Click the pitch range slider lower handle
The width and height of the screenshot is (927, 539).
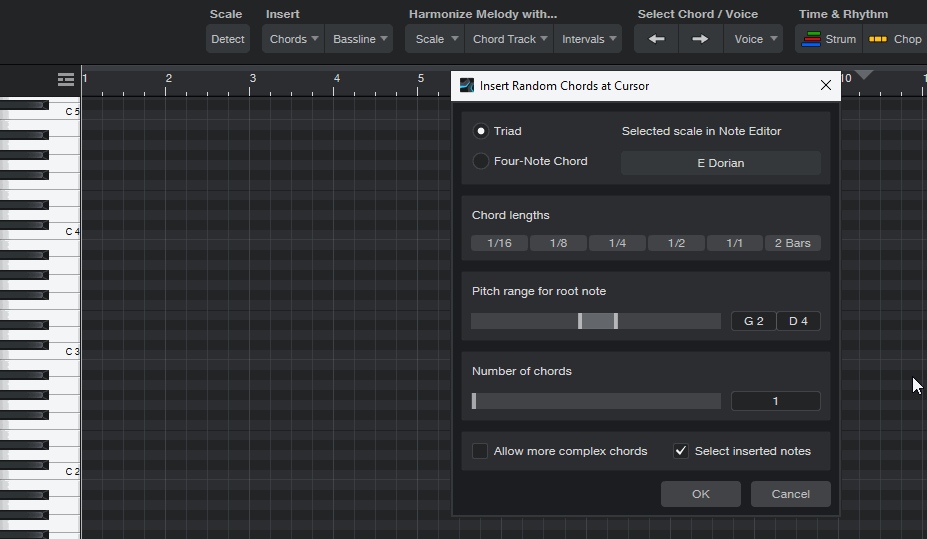click(x=580, y=321)
